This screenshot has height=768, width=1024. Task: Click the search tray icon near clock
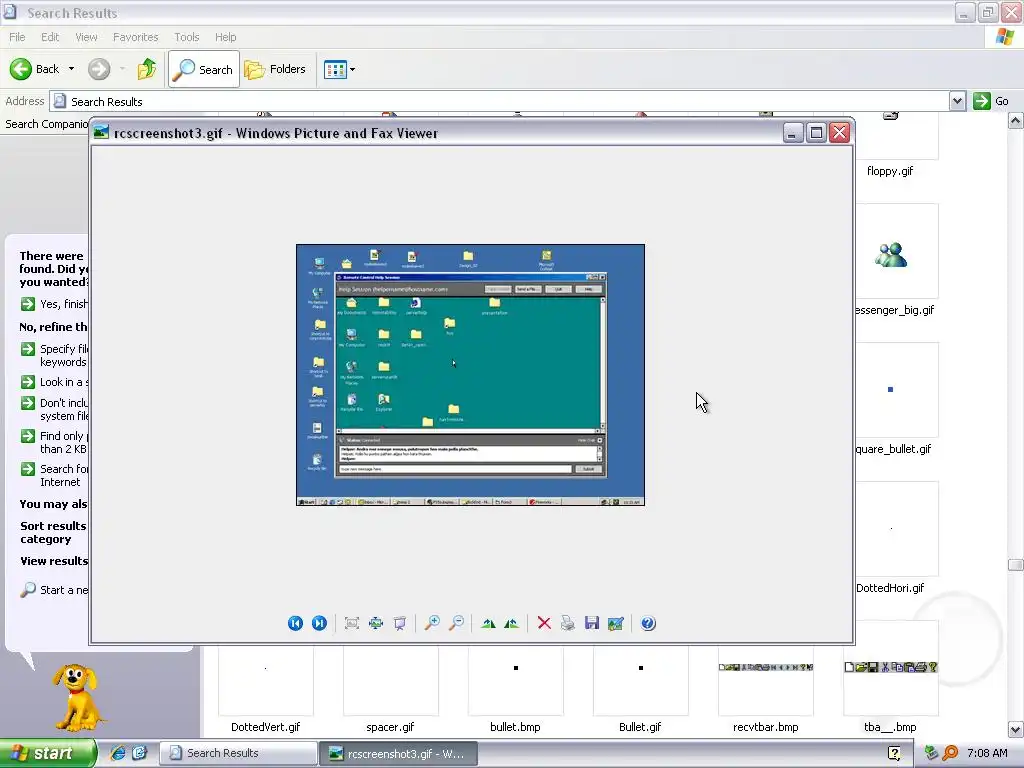[x=951, y=753]
